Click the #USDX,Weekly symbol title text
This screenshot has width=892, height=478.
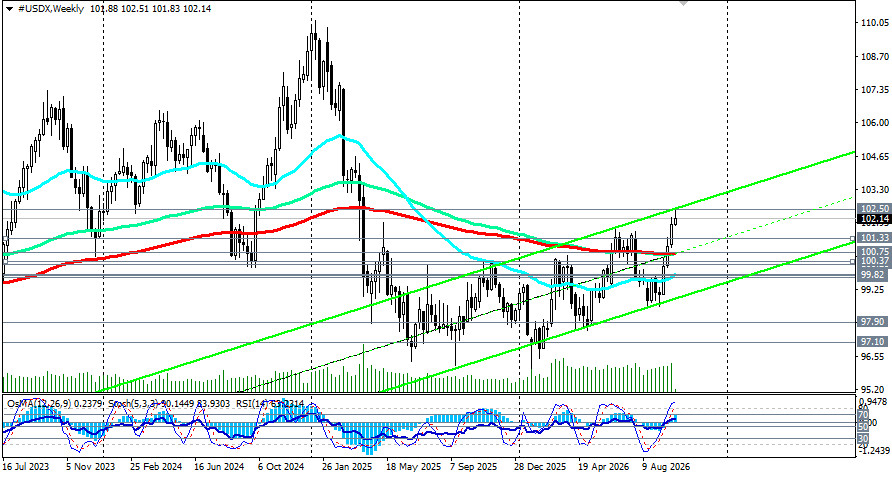click(x=50, y=9)
